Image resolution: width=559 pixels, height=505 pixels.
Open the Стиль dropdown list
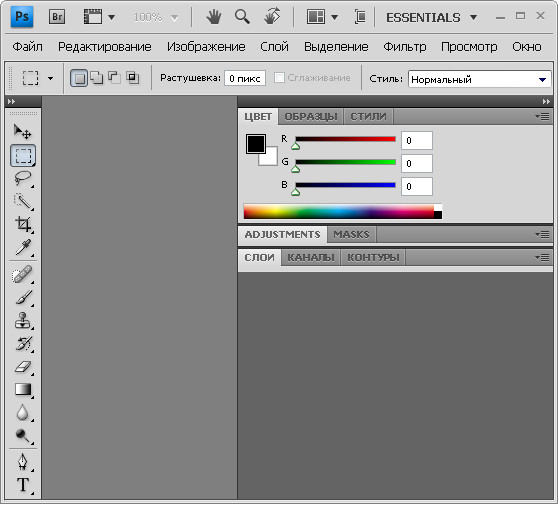[479, 79]
